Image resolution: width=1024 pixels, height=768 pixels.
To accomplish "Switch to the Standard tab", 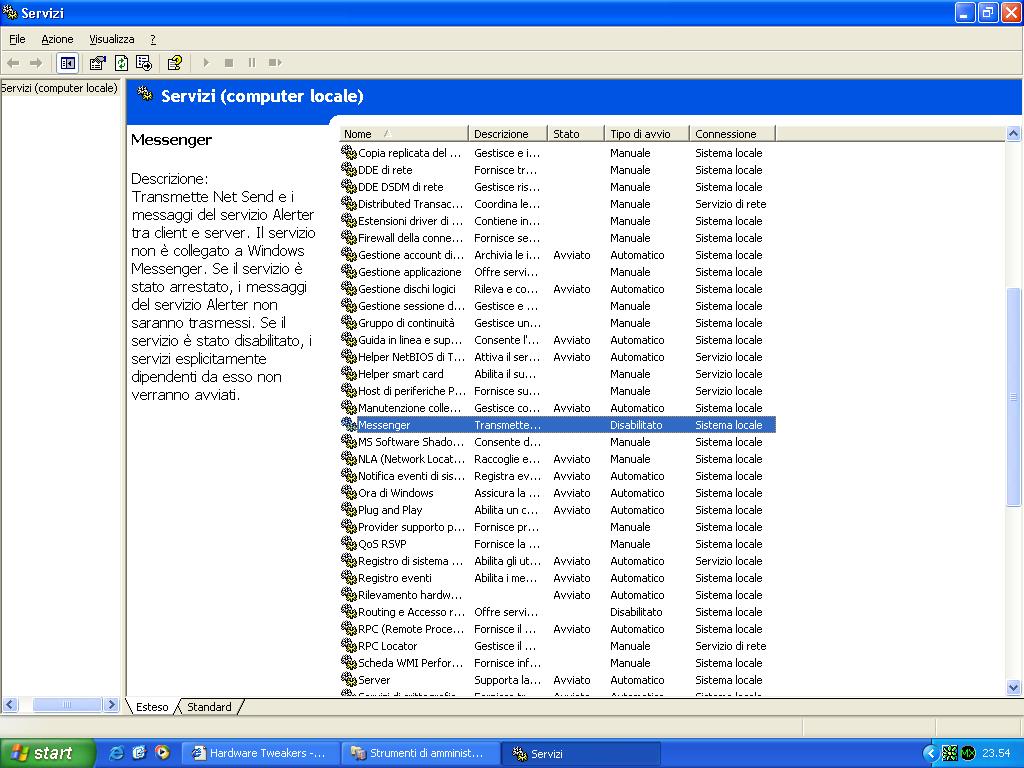I will [x=209, y=707].
